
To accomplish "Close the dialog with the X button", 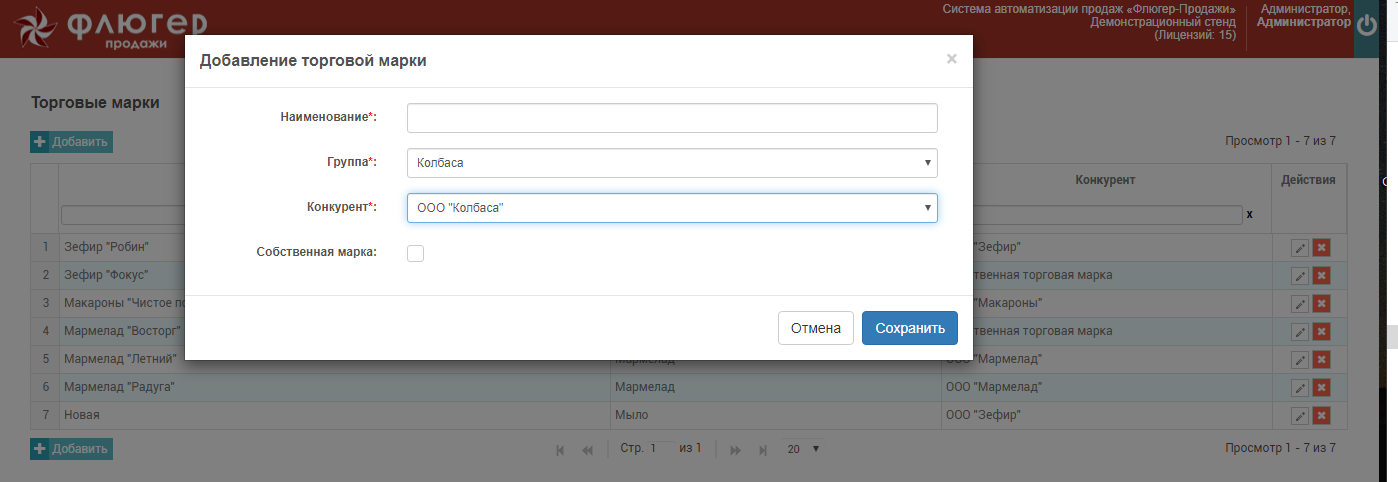I will [951, 59].
